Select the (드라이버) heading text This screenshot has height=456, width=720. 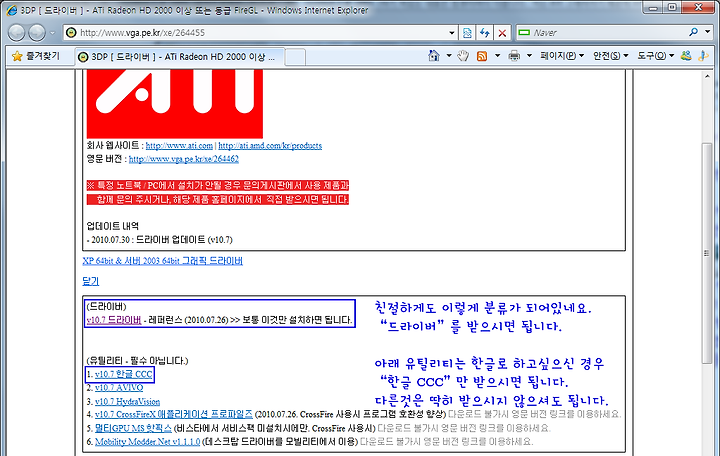pos(106,307)
